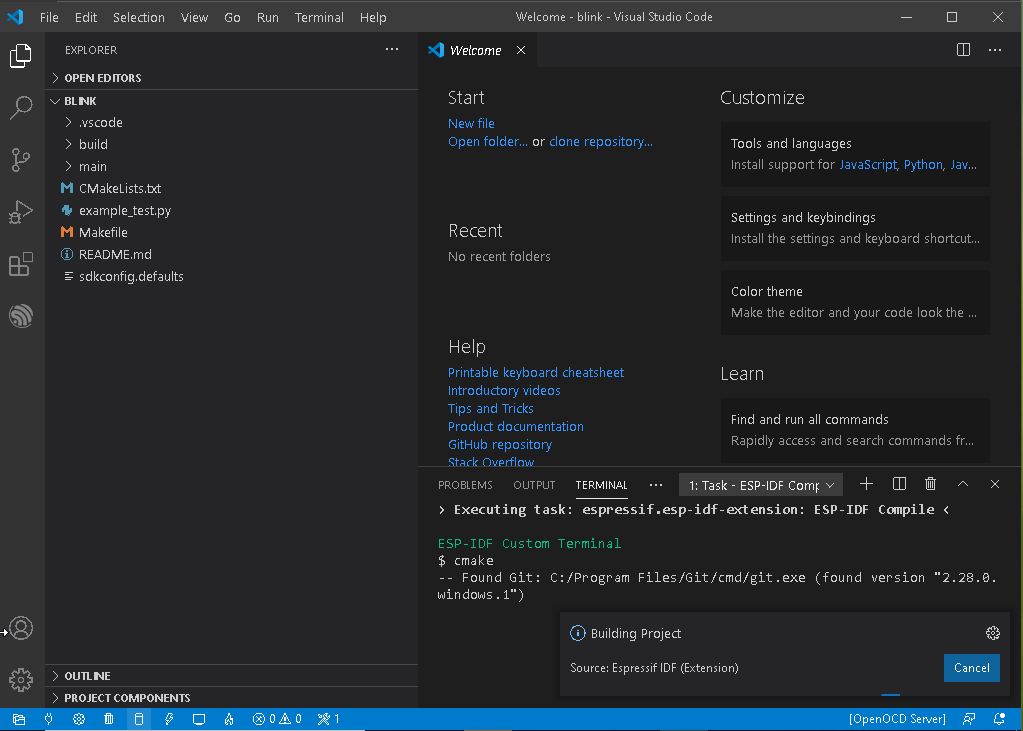Click build, flash and monitor flame icon
The width and height of the screenshot is (1023, 731).
[229, 719]
